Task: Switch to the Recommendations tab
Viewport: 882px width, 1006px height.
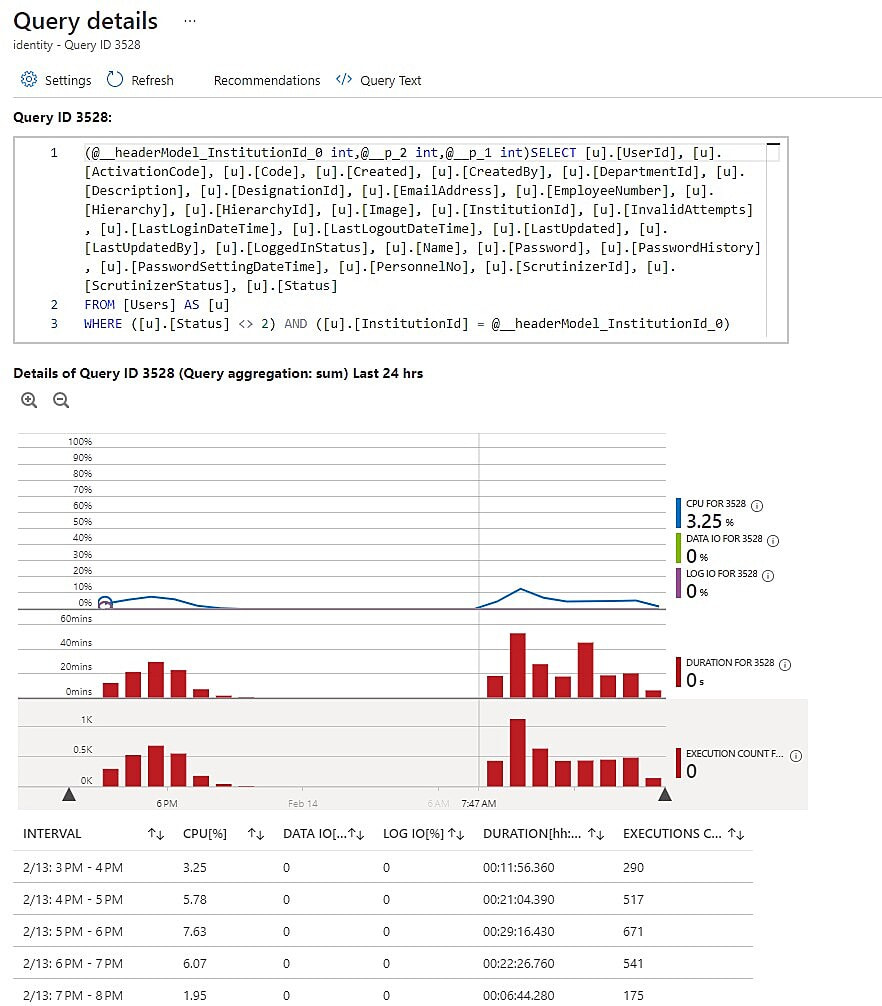Action: [x=267, y=80]
